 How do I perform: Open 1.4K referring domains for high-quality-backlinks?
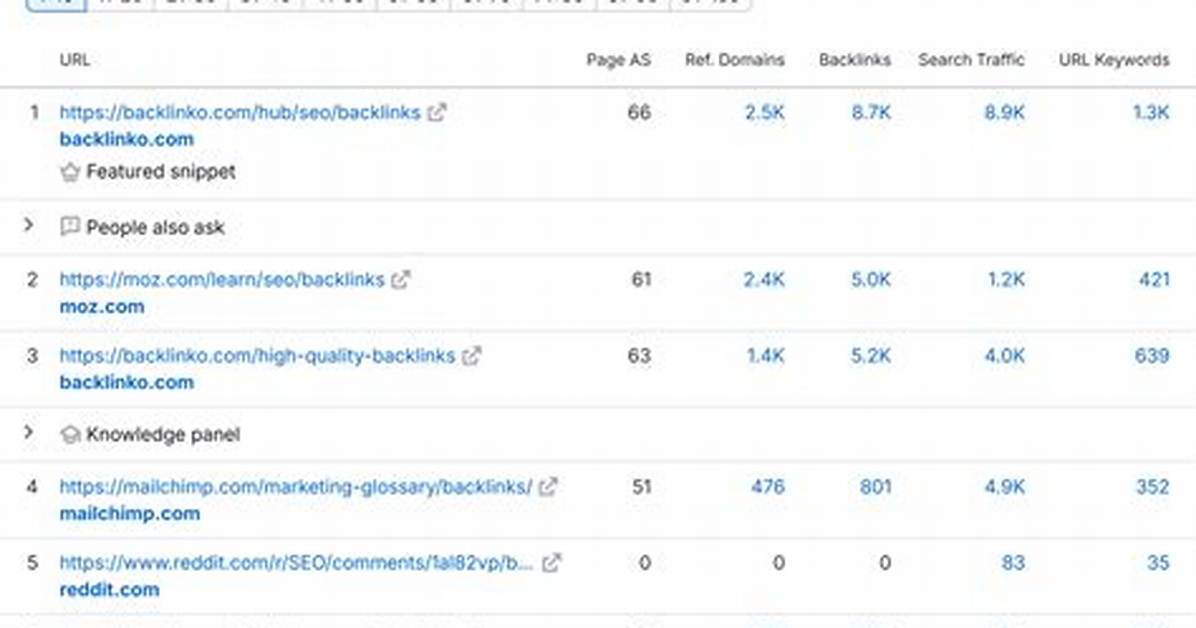click(x=766, y=356)
